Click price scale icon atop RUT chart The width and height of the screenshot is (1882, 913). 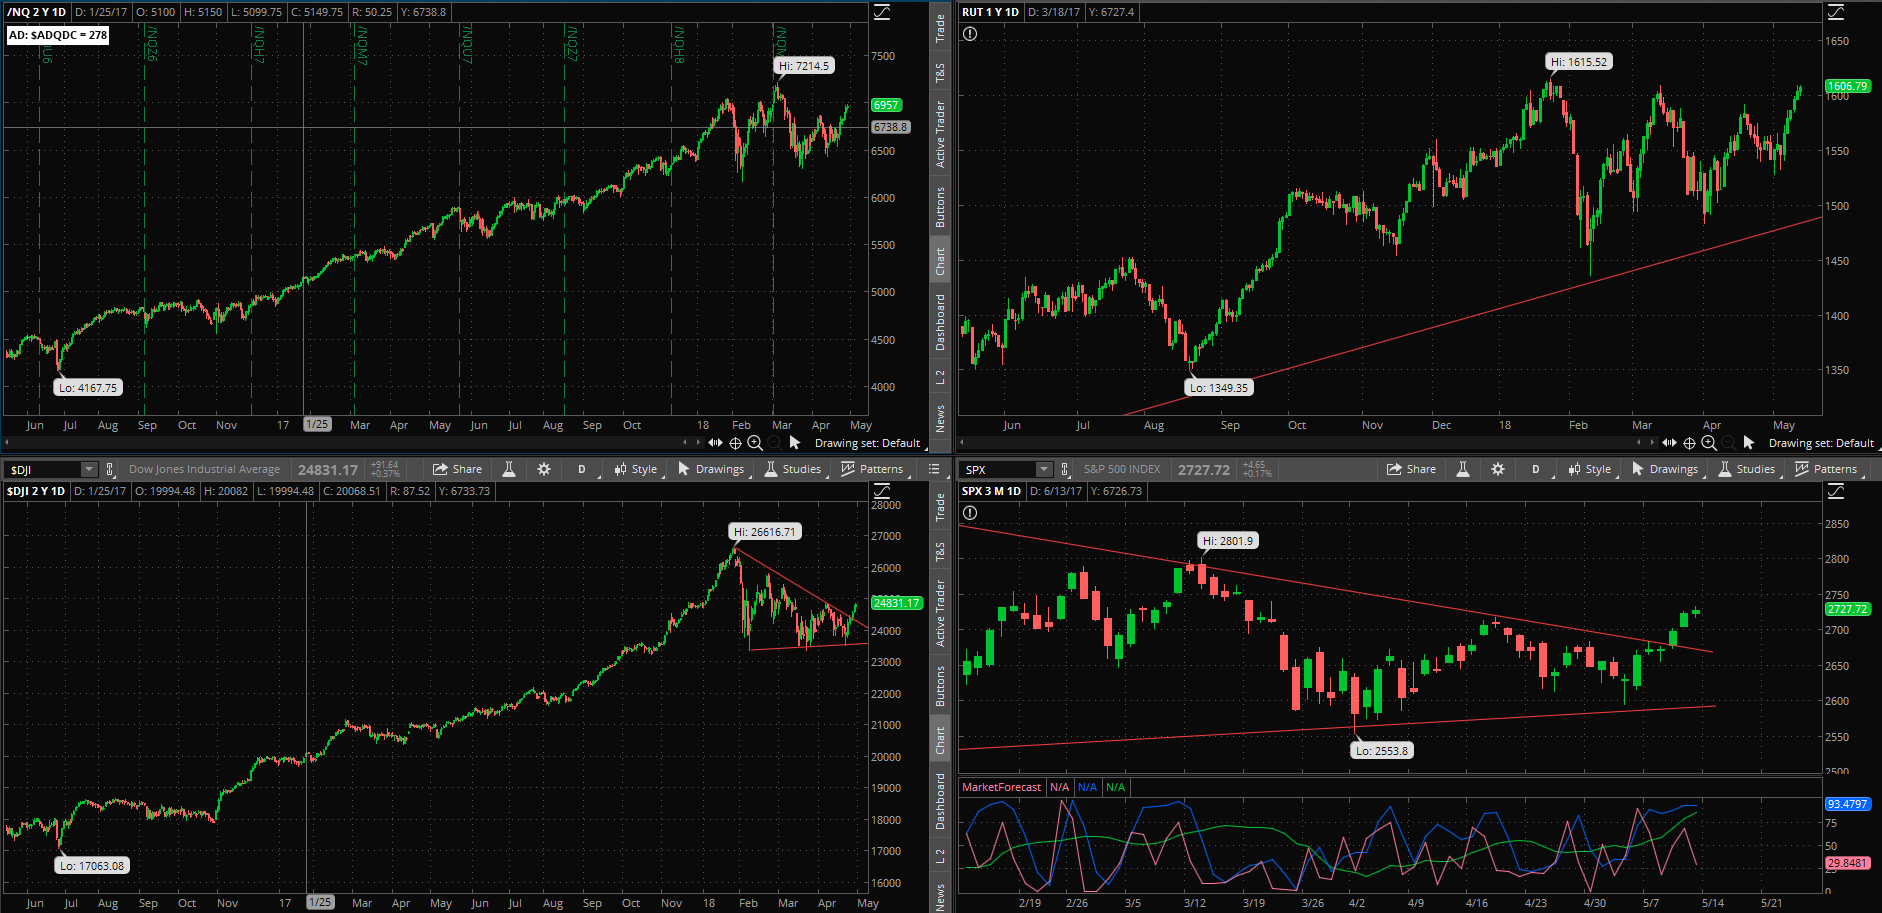pyautogui.click(x=1836, y=12)
